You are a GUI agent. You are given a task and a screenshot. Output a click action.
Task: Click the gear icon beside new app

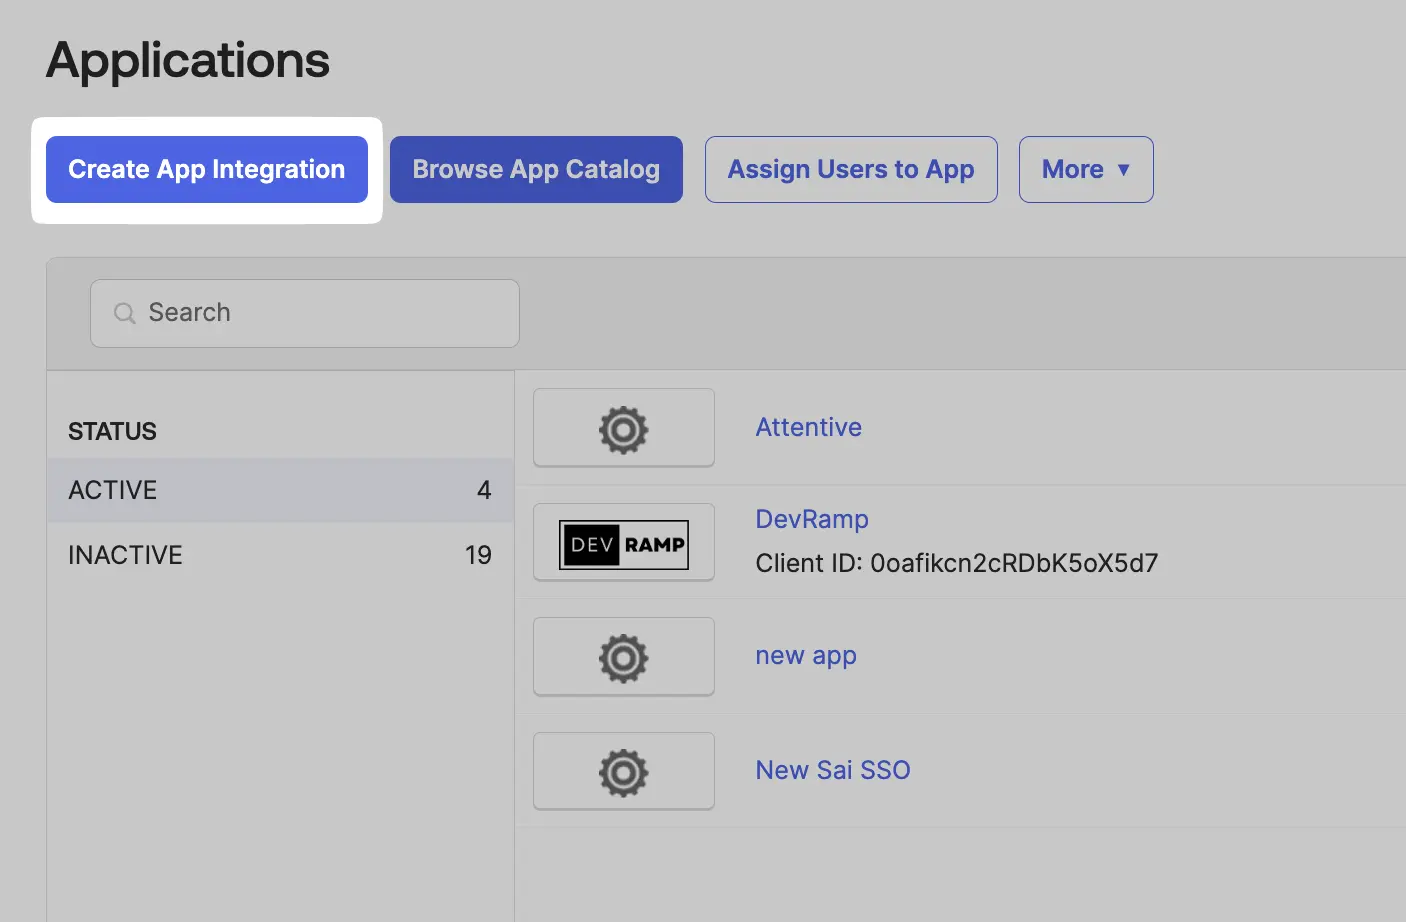point(623,657)
